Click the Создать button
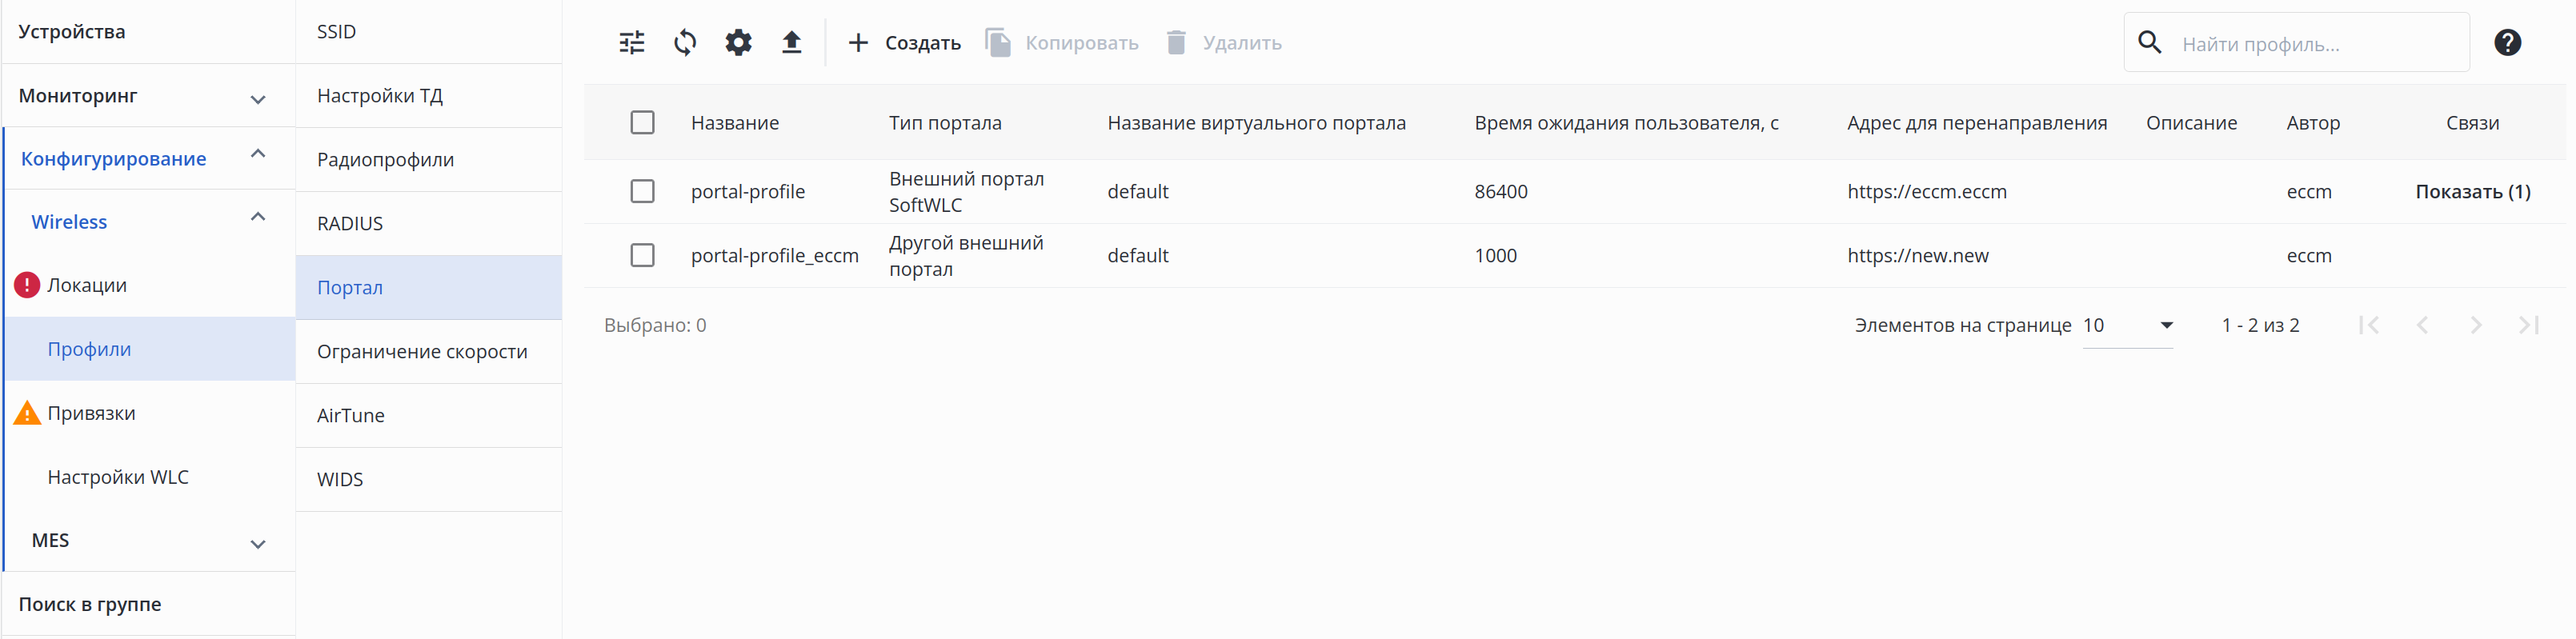The width and height of the screenshot is (2576, 639). [x=904, y=43]
